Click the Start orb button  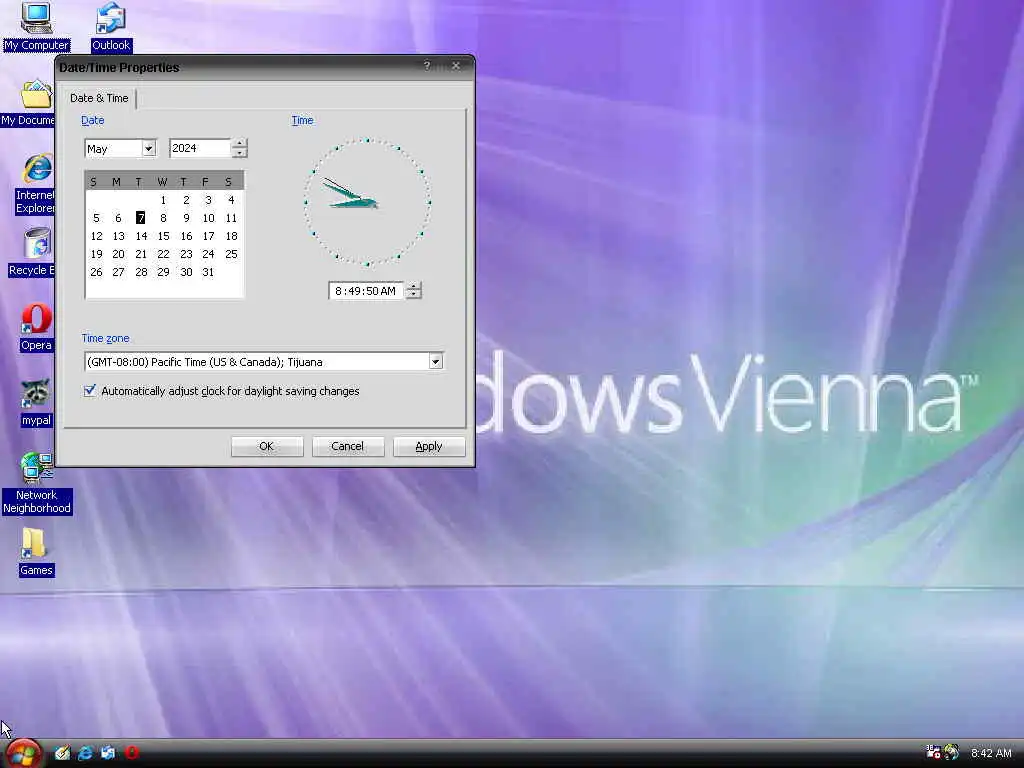pyautogui.click(x=24, y=753)
